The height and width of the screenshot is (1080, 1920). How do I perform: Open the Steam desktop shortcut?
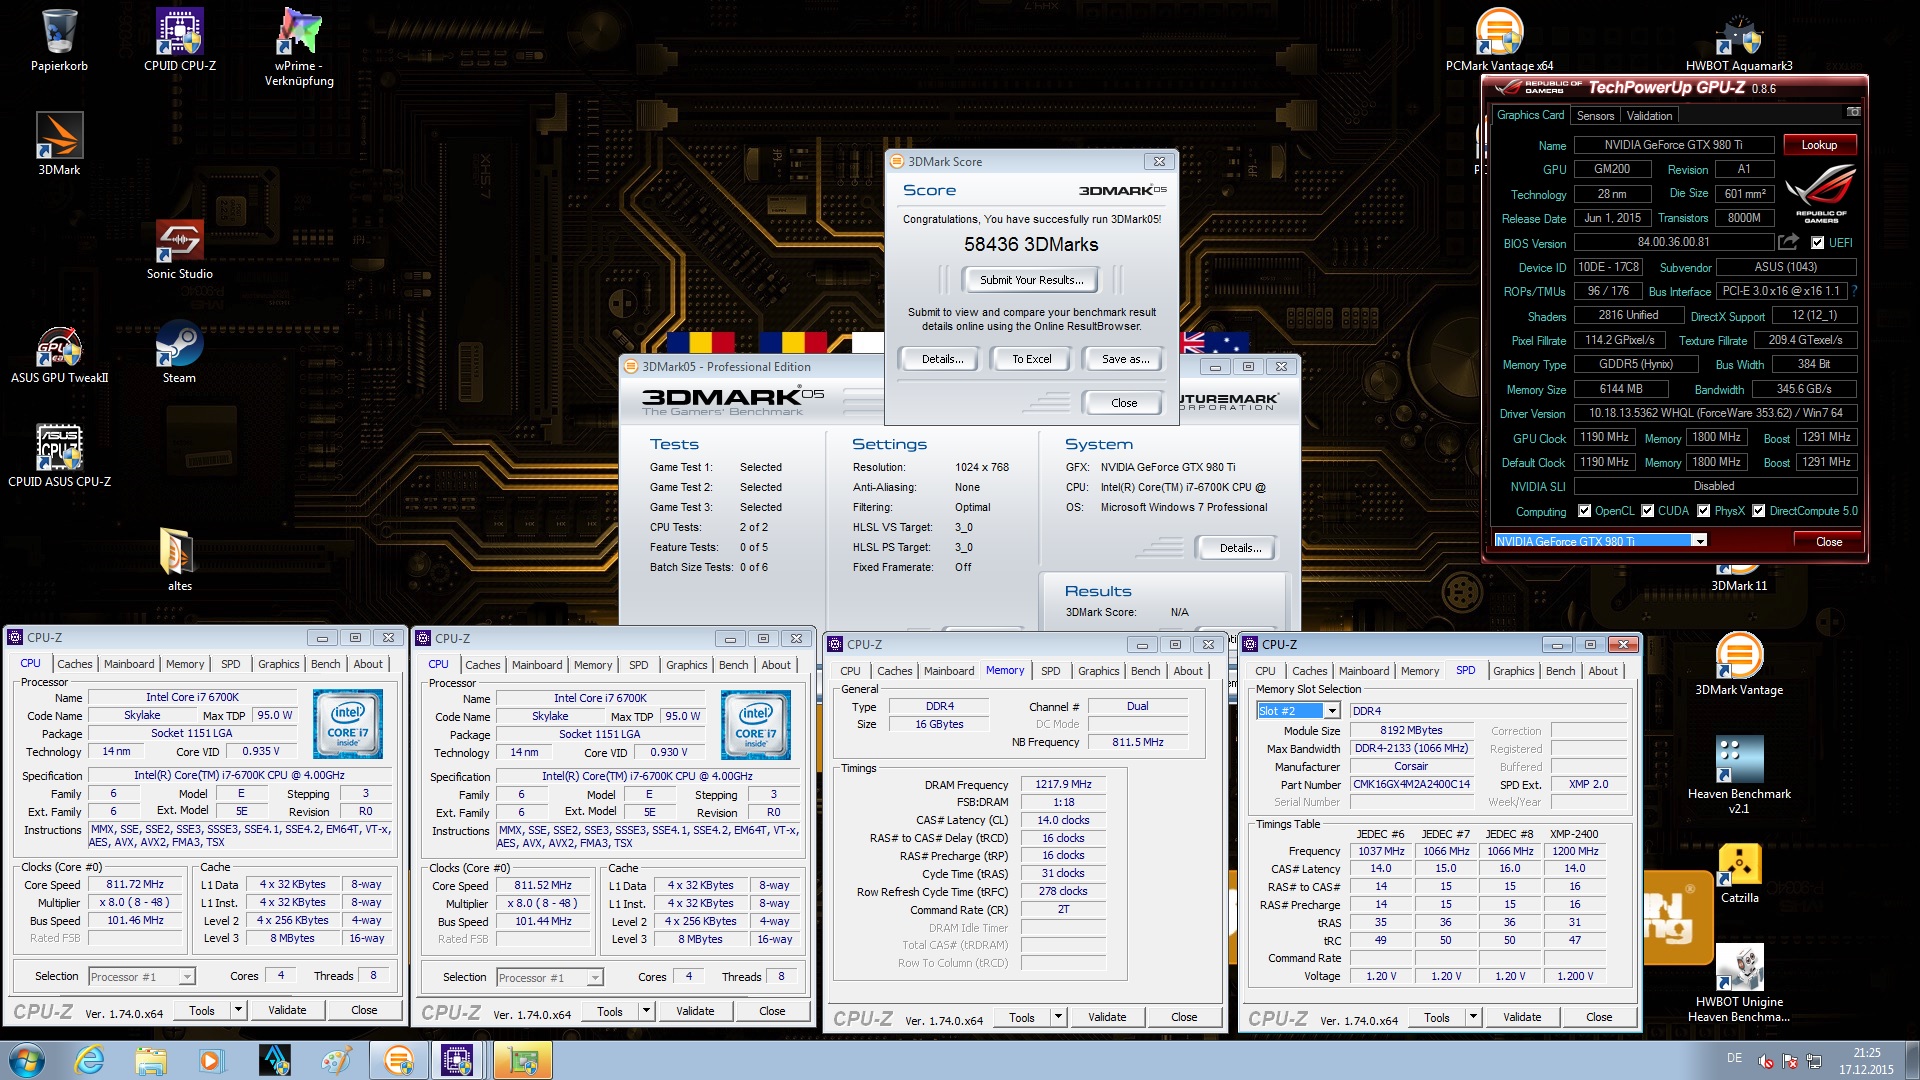[180, 351]
